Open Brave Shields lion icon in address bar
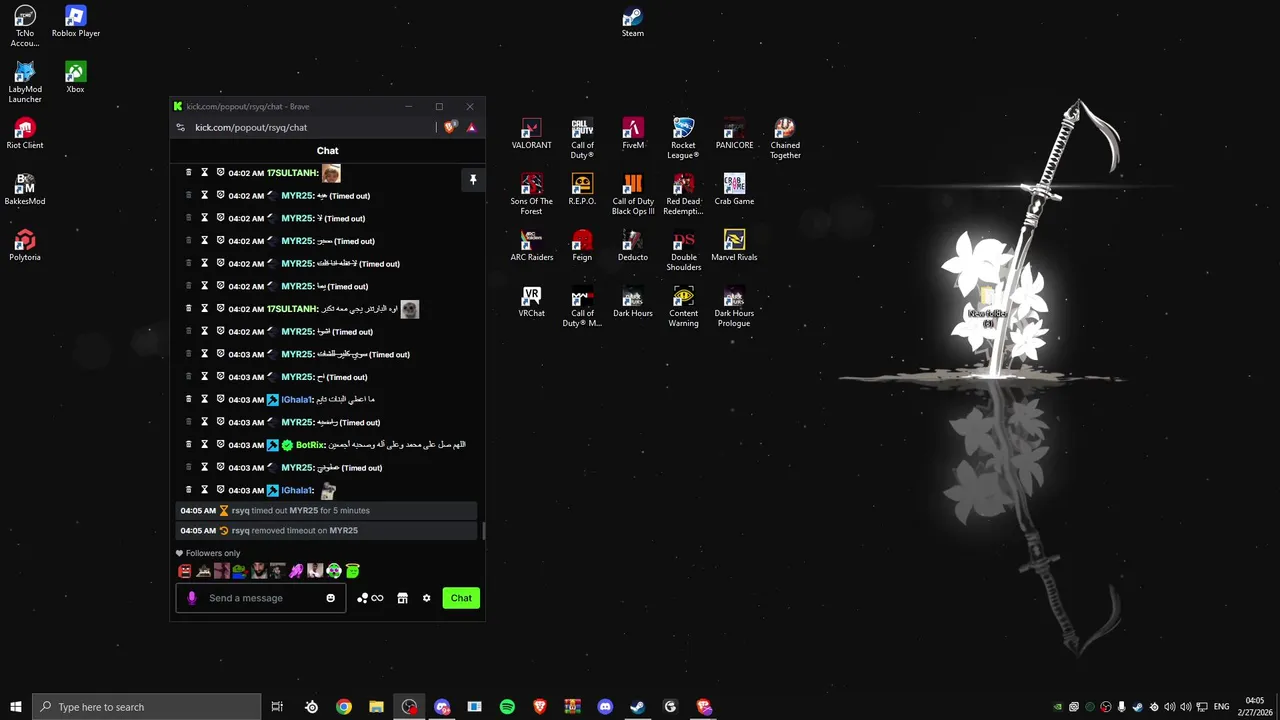The image size is (1280, 720). pyautogui.click(x=450, y=127)
